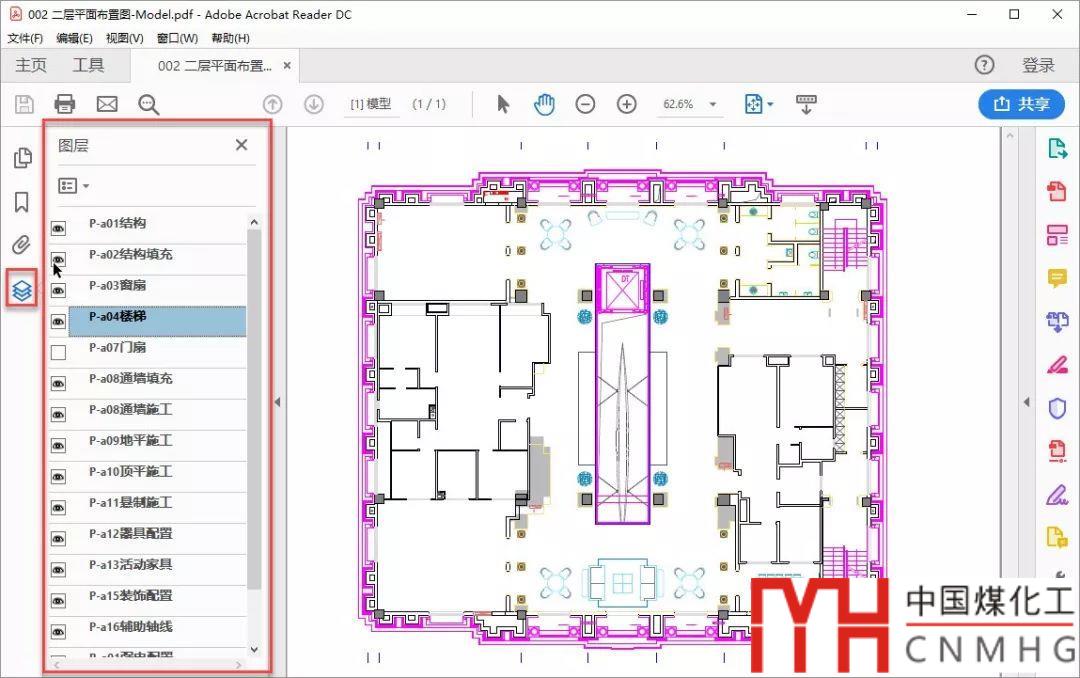The image size is (1080, 678).
Task: Hide the P-a01结构 layer
Action: tap(58, 226)
